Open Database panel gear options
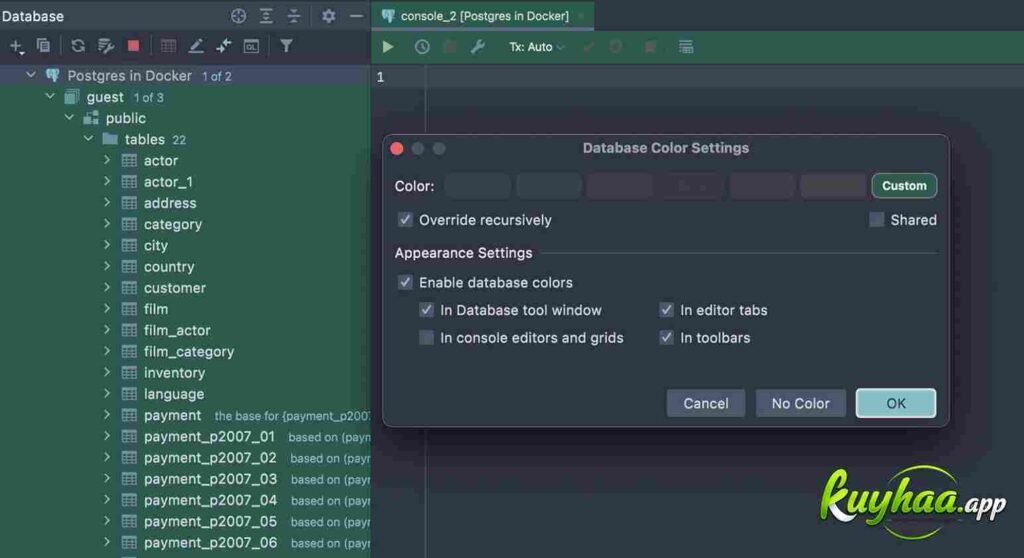The width and height of the screenshot is (1024, 558). click(x=328, y=16)
